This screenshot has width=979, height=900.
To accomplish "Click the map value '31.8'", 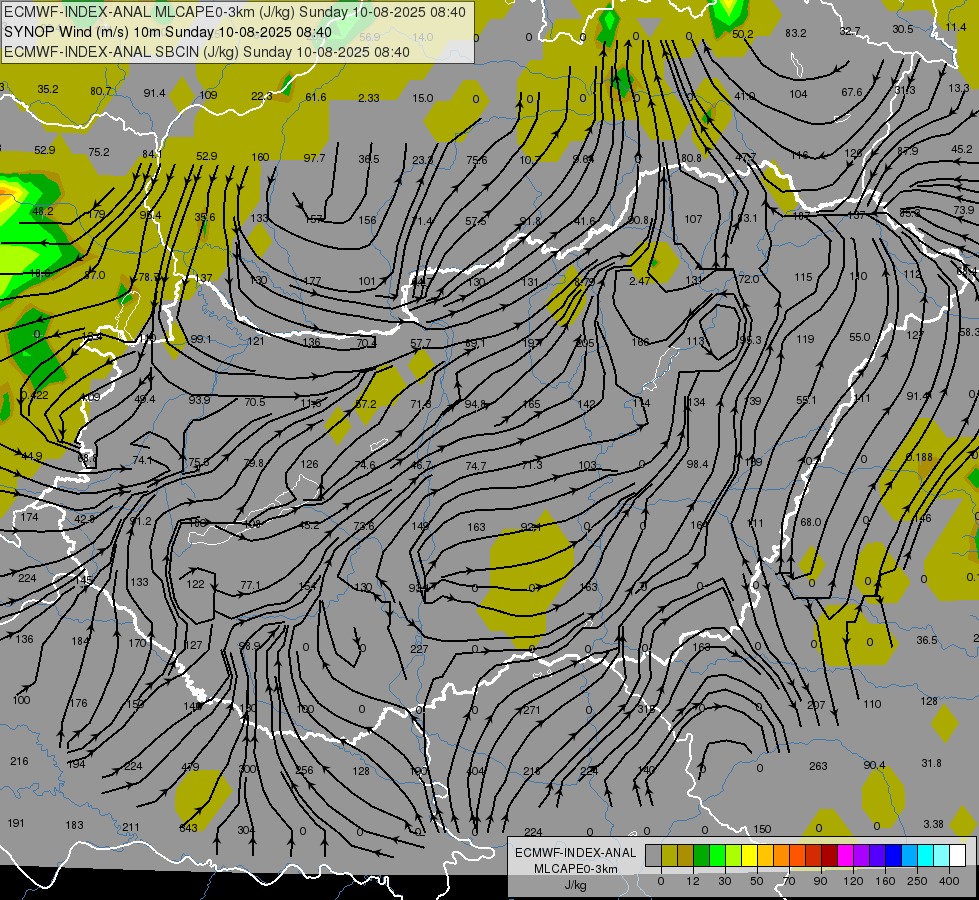I will (932, 763).
